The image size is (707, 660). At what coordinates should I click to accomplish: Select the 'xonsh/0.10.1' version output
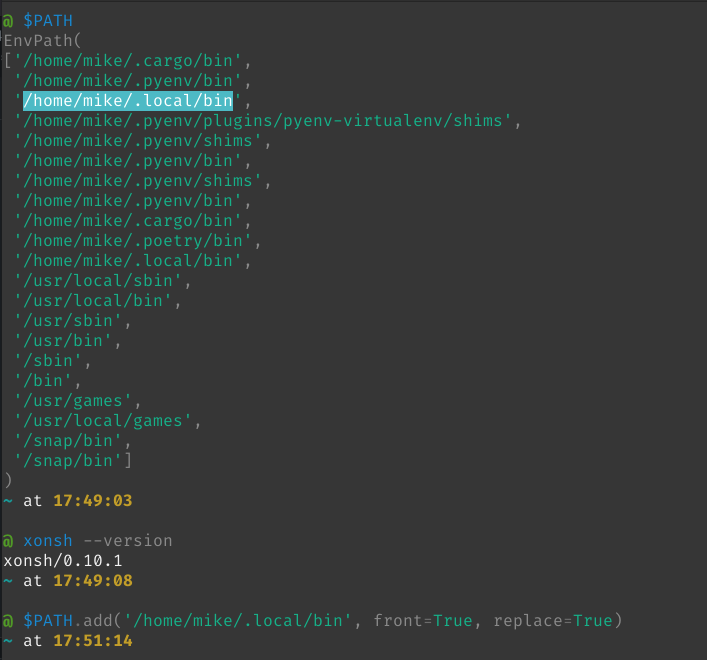(63, 561)
